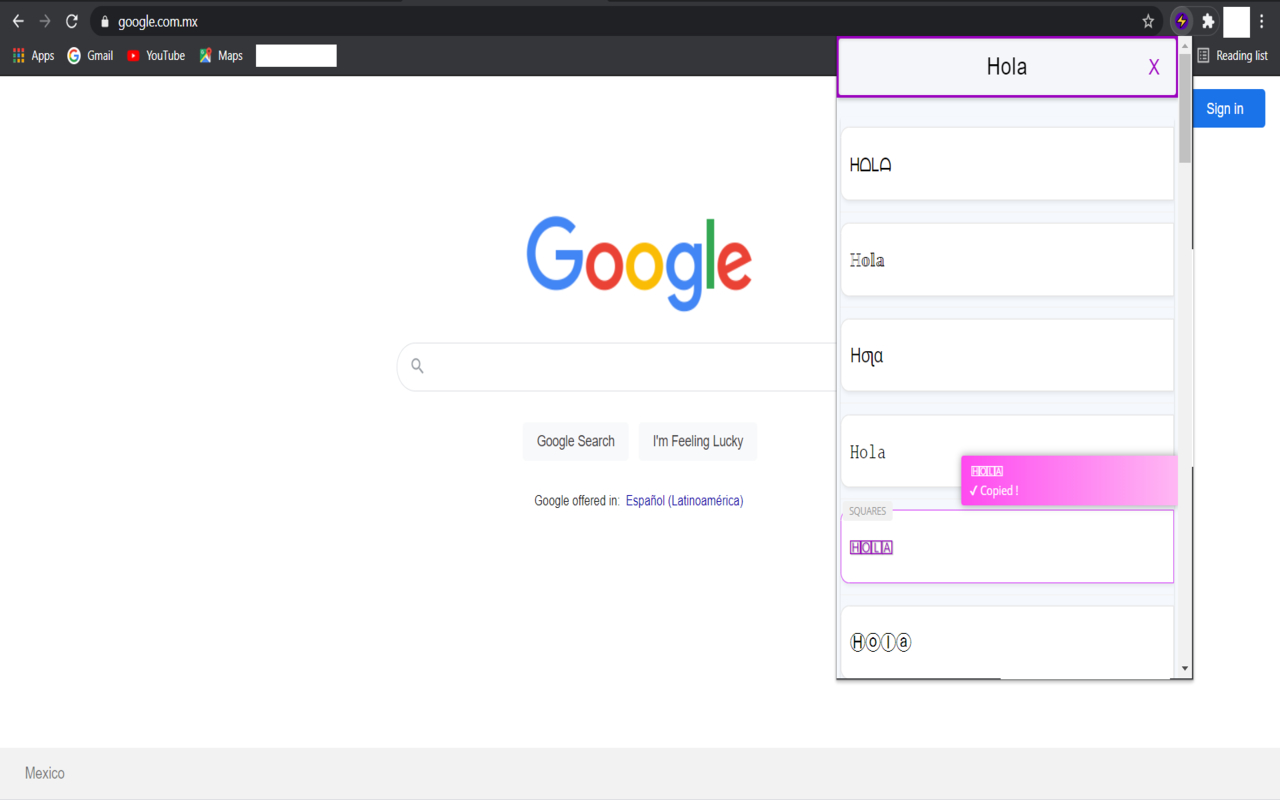Screen dimensions: 1280x800
Task: Click the profile avatar square in toolbar
Action: coord(1237,21)
